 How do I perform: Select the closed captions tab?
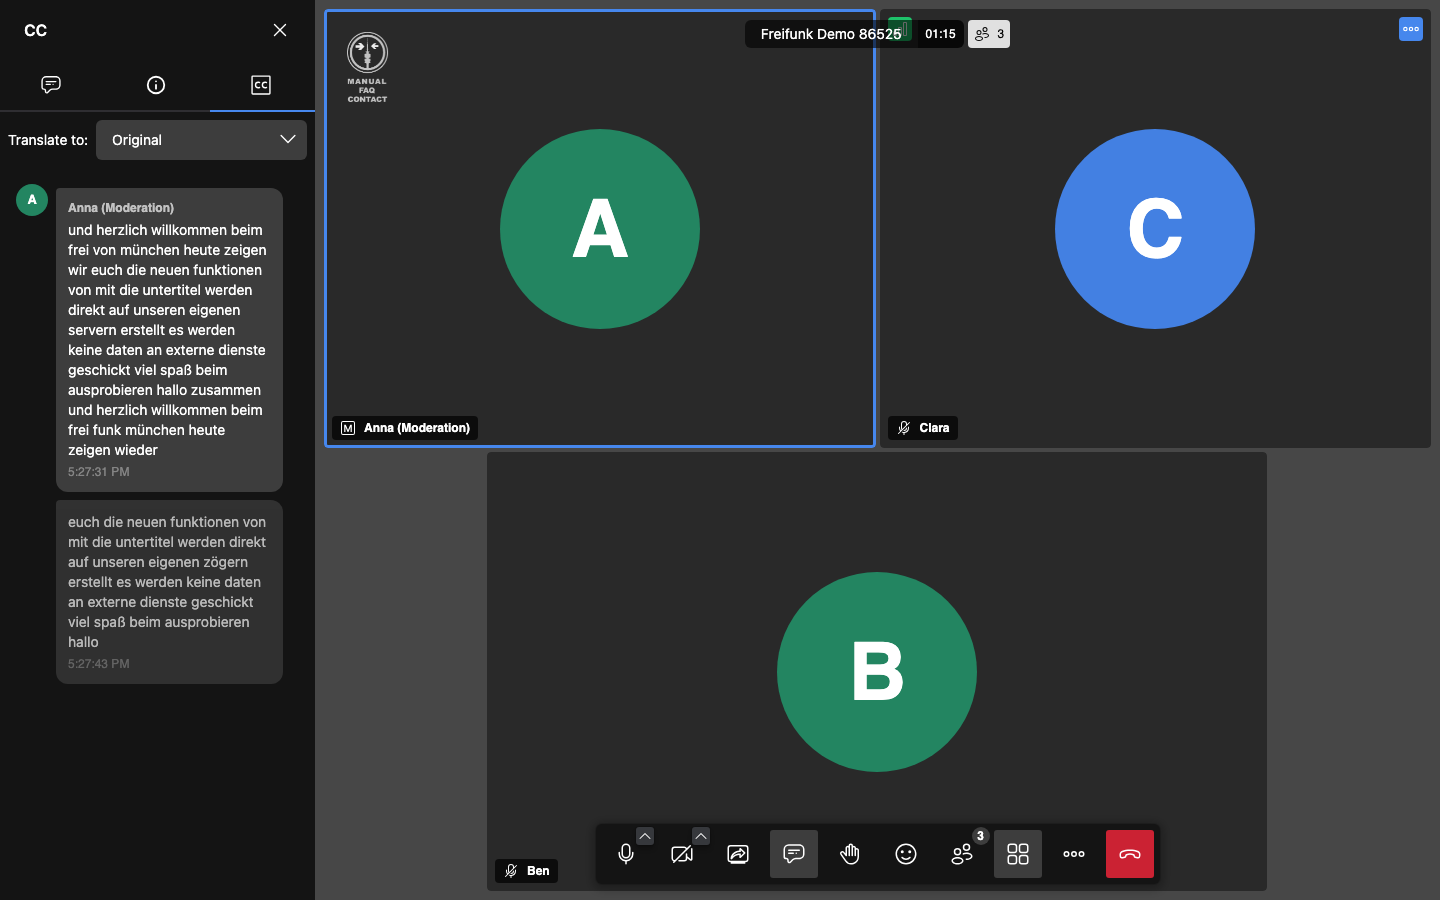[x=261, y=85]
